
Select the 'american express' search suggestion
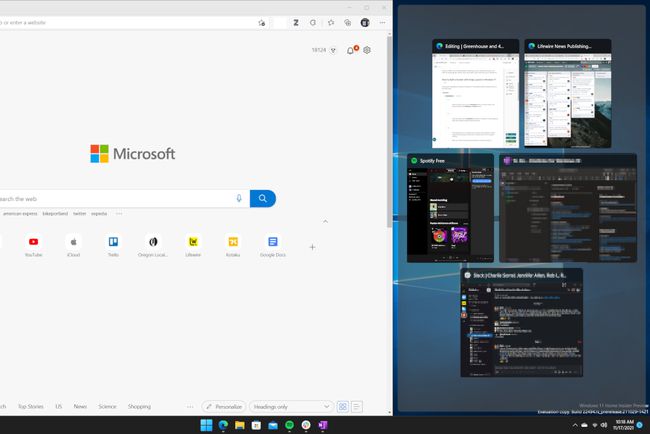pos(20,213)
